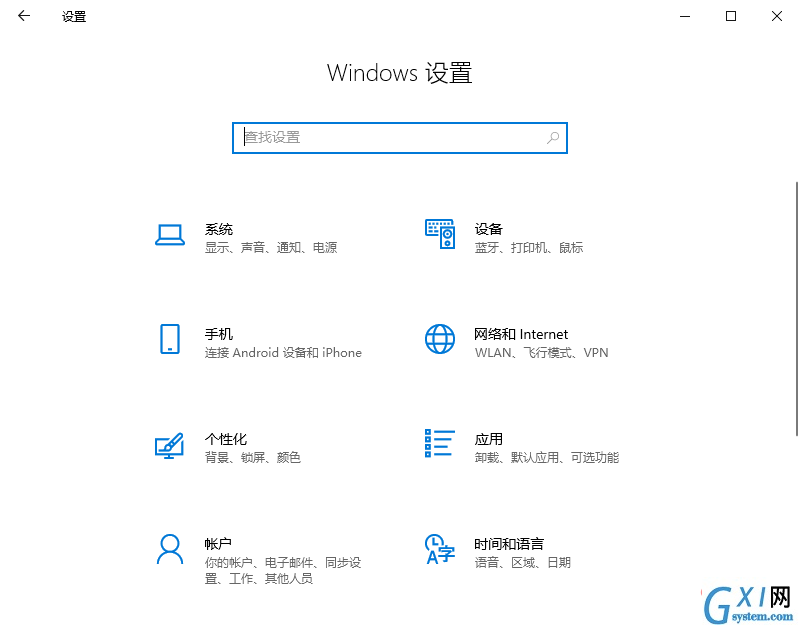Click the text 你的帐户、电子邮件、同步设置、工作、其他人员
The image size is (800, 625).
tap(283, 570)
